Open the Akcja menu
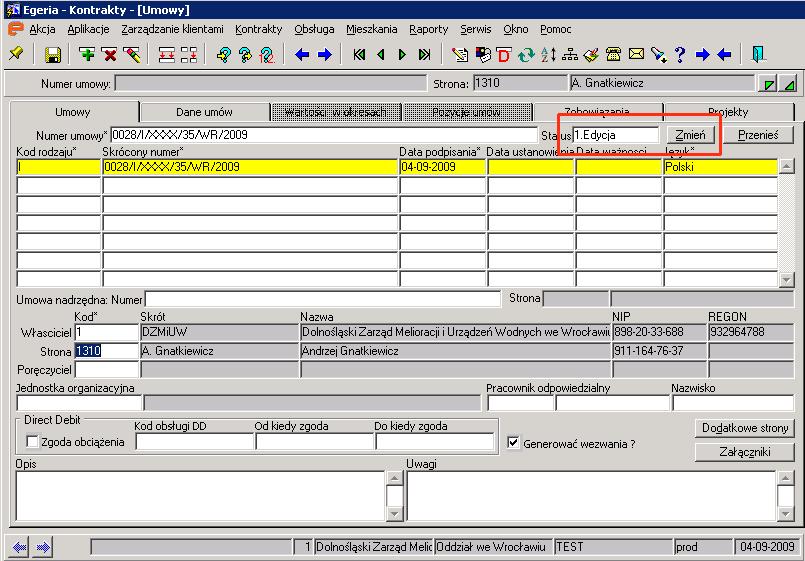The image size is (805, 561). tap(43, 29)
